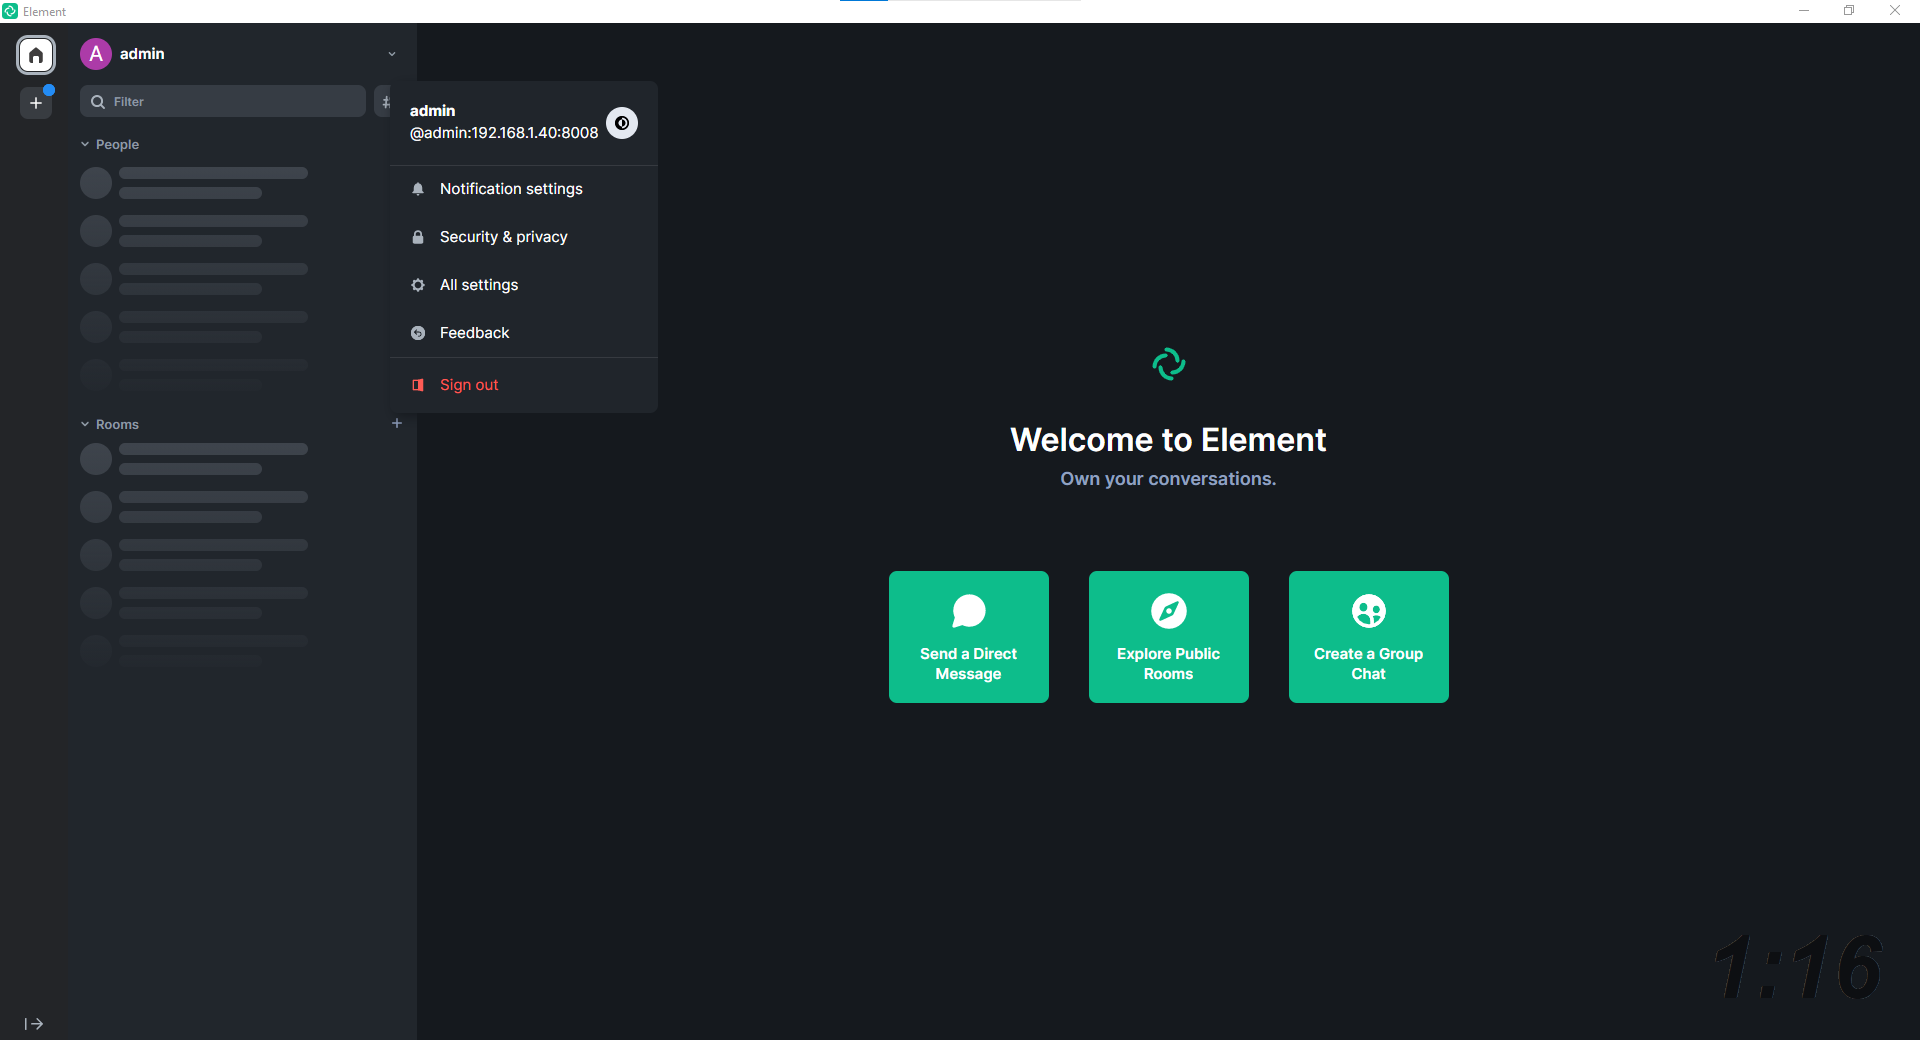
Task: Click the expand sidebar arrow icon
Action: point(34,1023)
